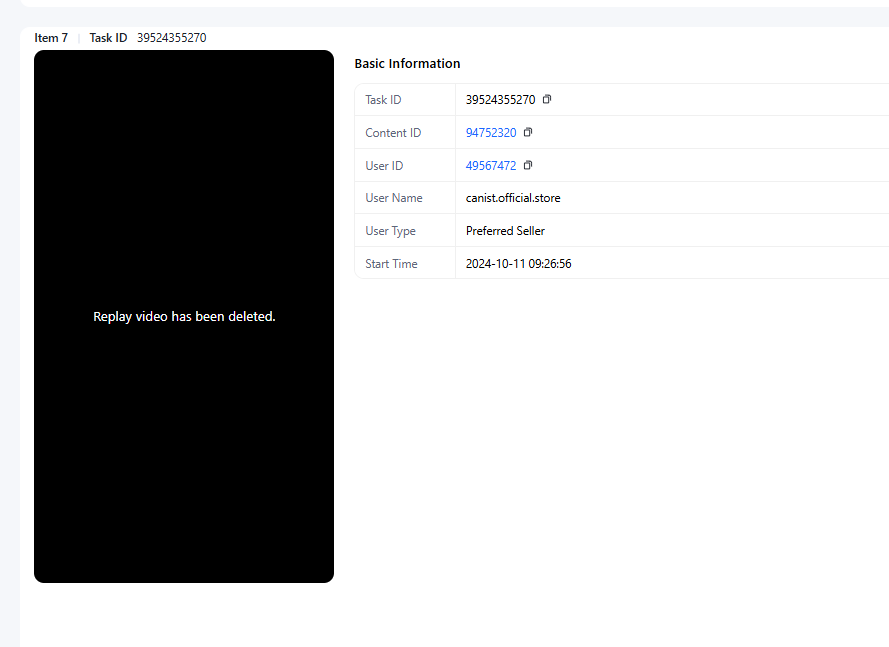The image size is (889, 647).
Task: Click the Task ID row label in the table
Action: (x=383, y=100)
